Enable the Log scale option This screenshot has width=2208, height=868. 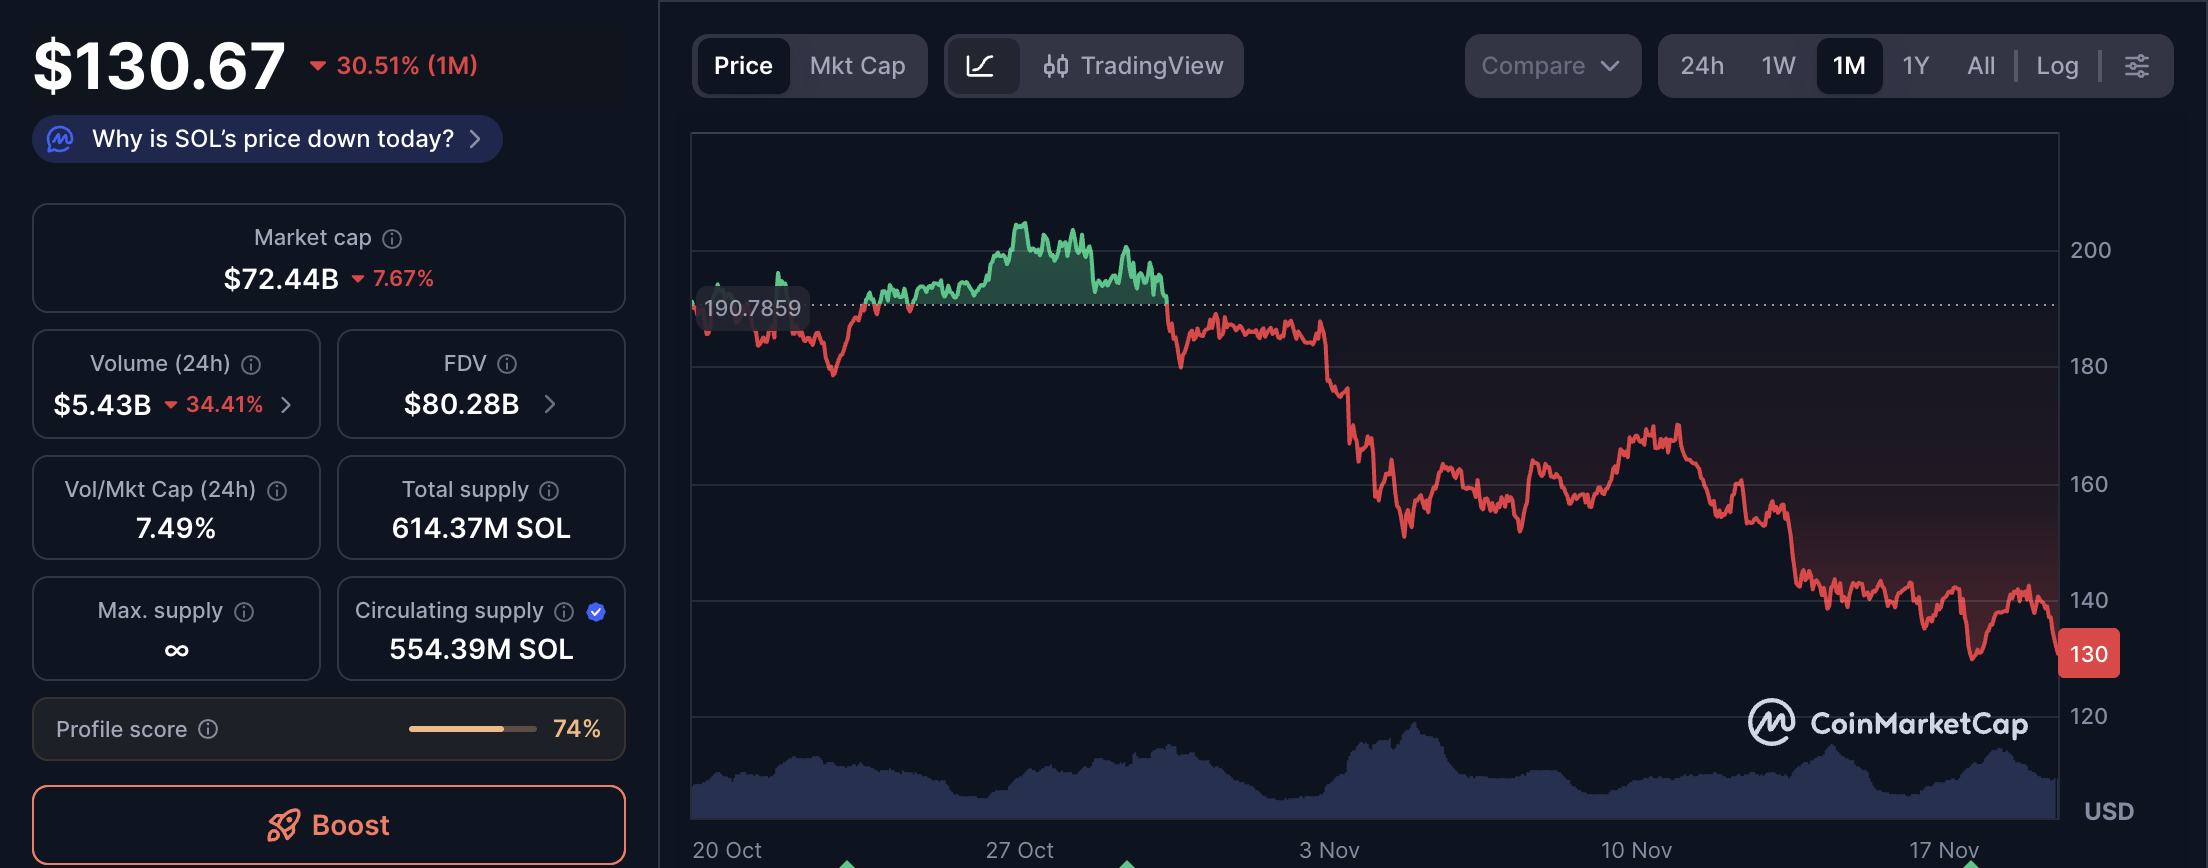coord(2057,65)
